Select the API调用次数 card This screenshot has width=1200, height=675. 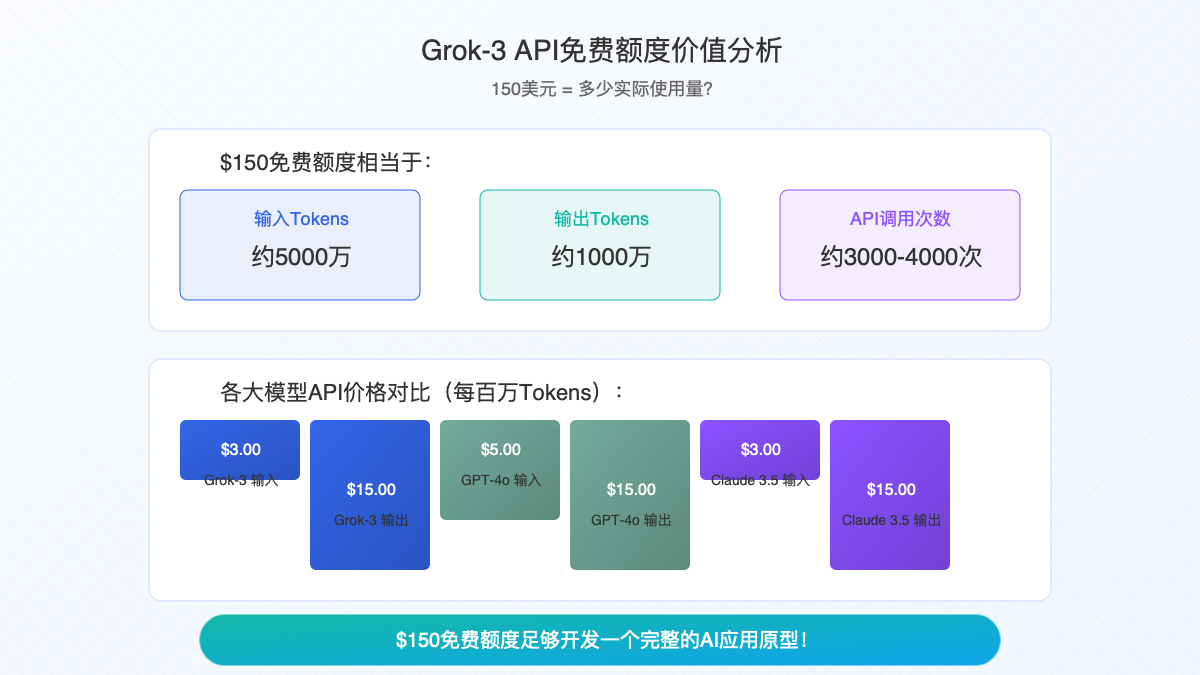pyautogui.click(x=900, y=245)
